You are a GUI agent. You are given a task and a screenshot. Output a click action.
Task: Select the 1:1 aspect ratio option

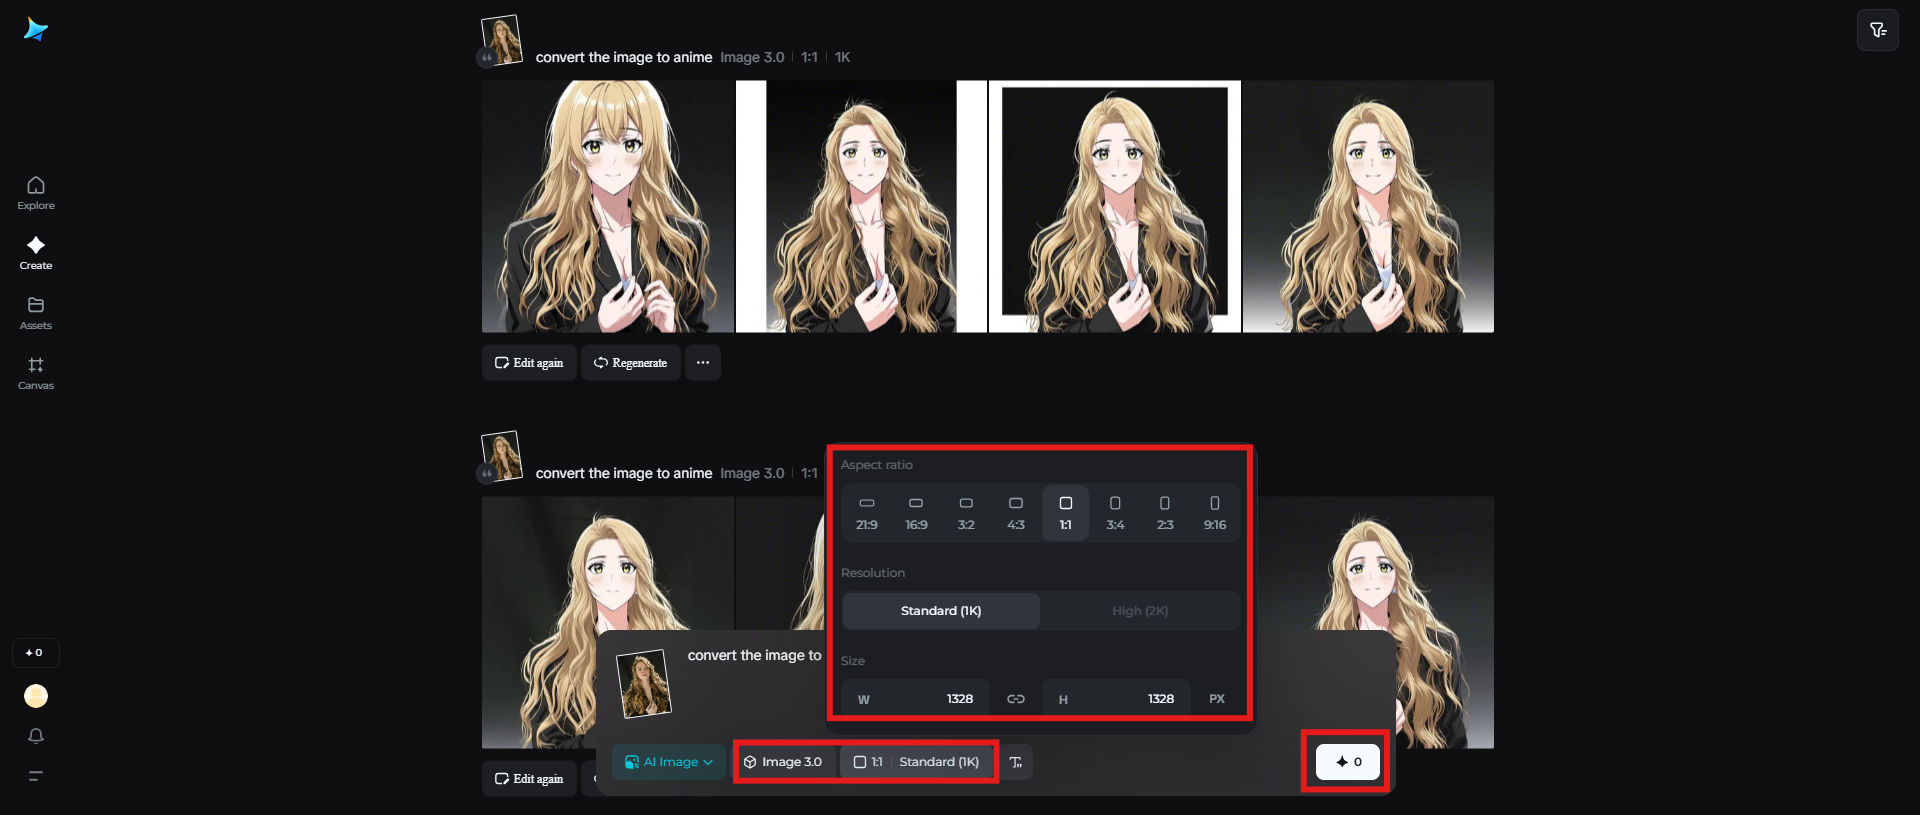pyautogui.click(x=1066, y=513)
